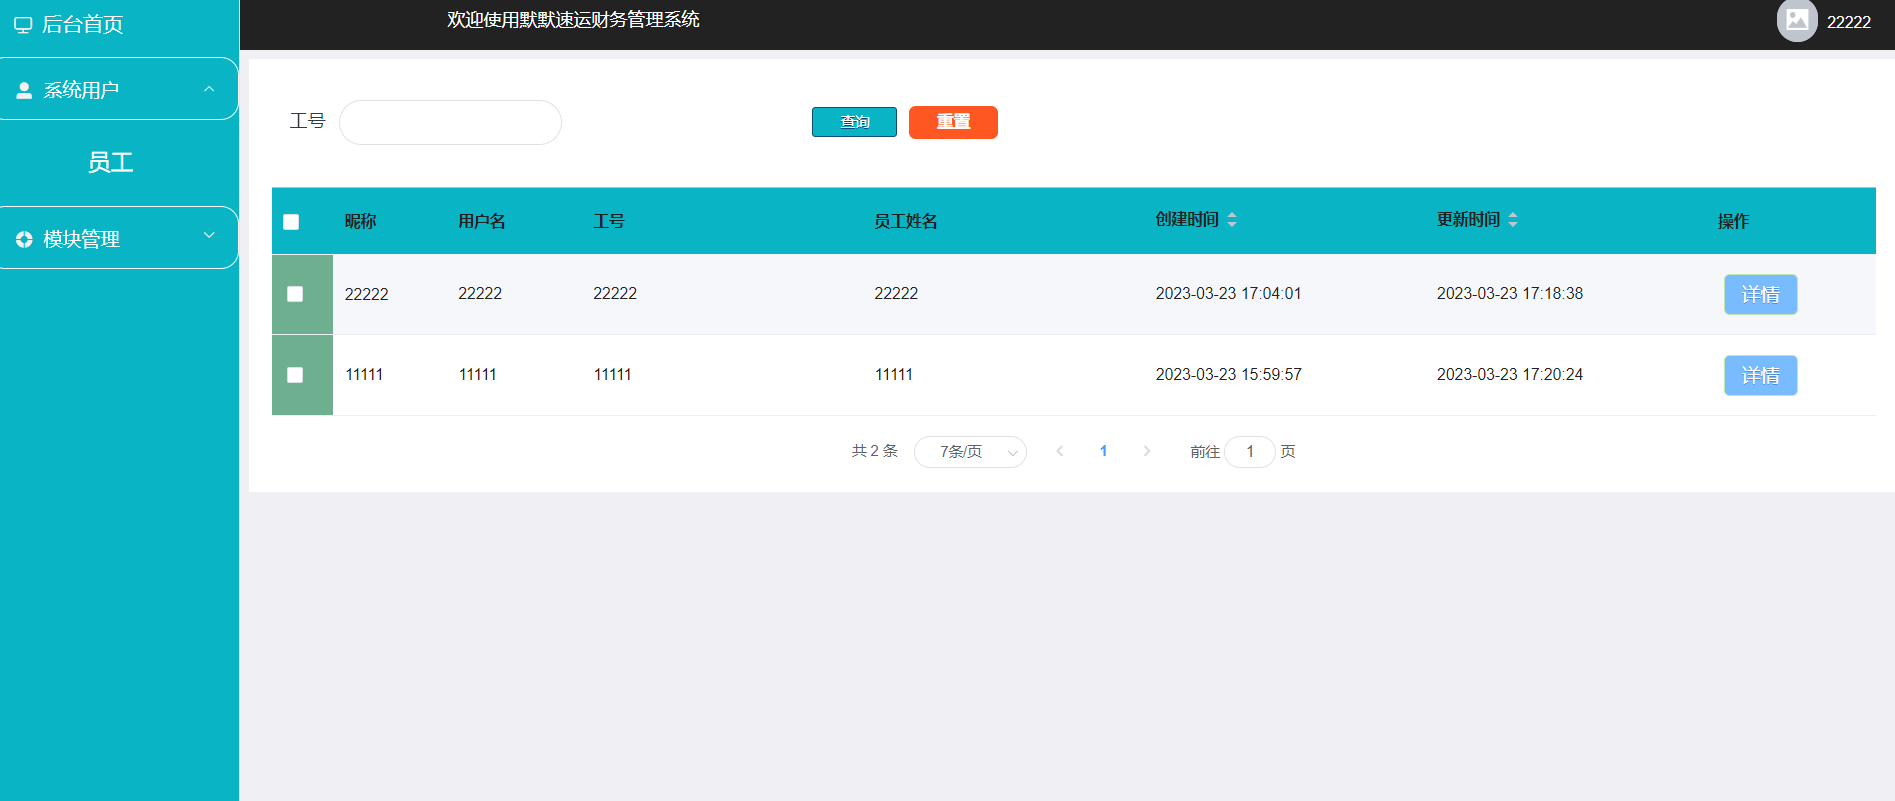
Task: Click the avatar image icon in top bar
Action: tap(1797, 20)
